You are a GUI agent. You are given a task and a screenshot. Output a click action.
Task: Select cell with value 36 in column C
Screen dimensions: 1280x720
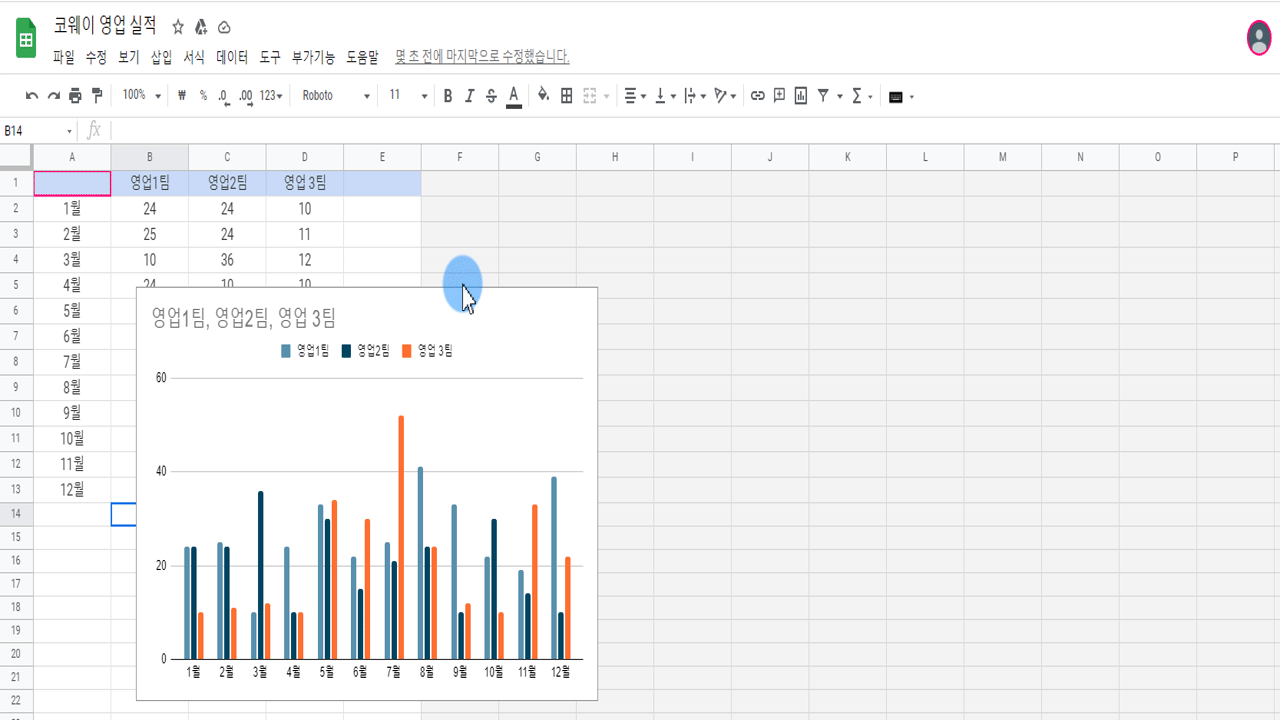(x=227, y=260)
